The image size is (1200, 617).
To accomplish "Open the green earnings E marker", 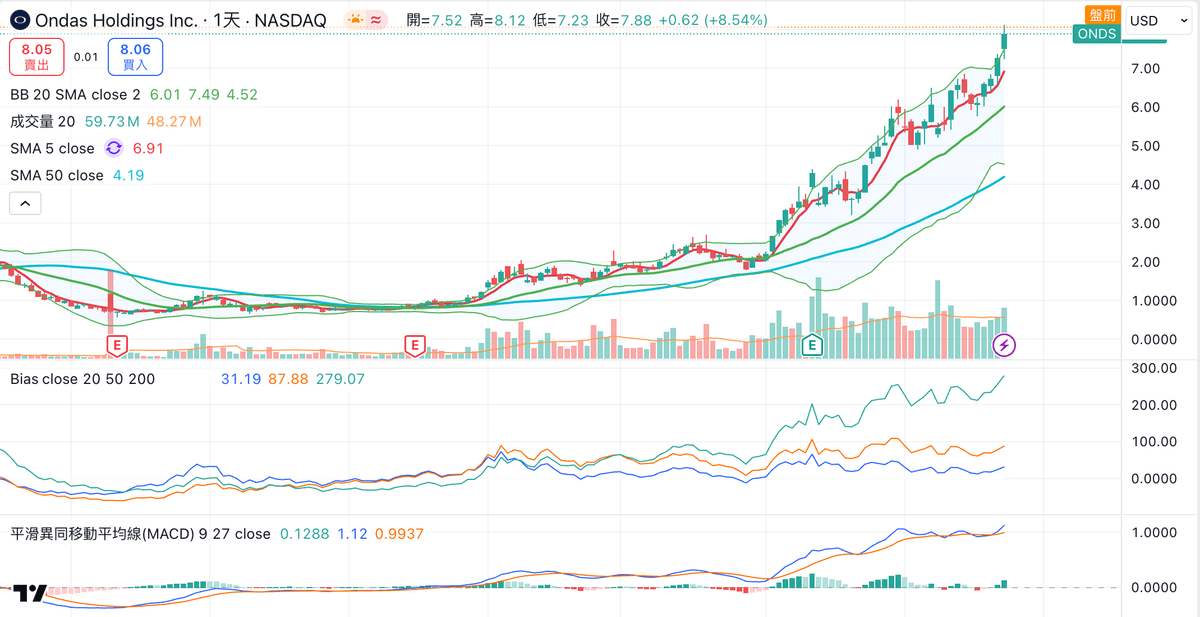I will pos(813,346).
